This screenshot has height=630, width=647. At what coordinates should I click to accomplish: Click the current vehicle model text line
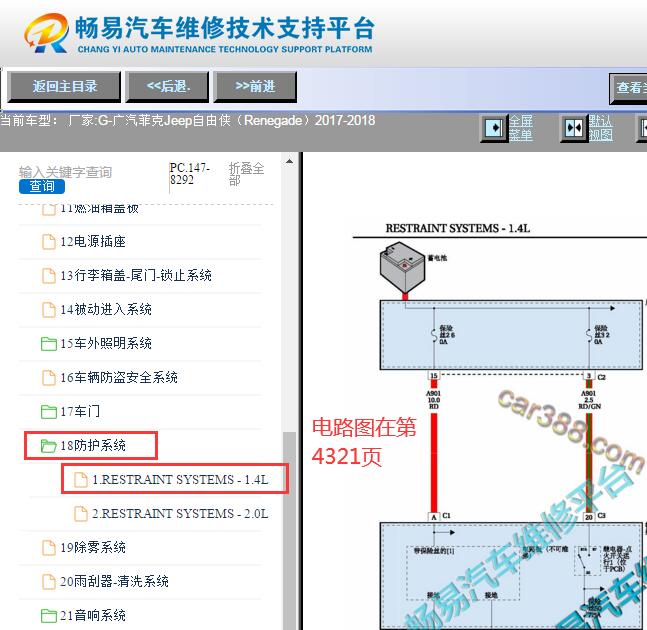pos(188,120)
